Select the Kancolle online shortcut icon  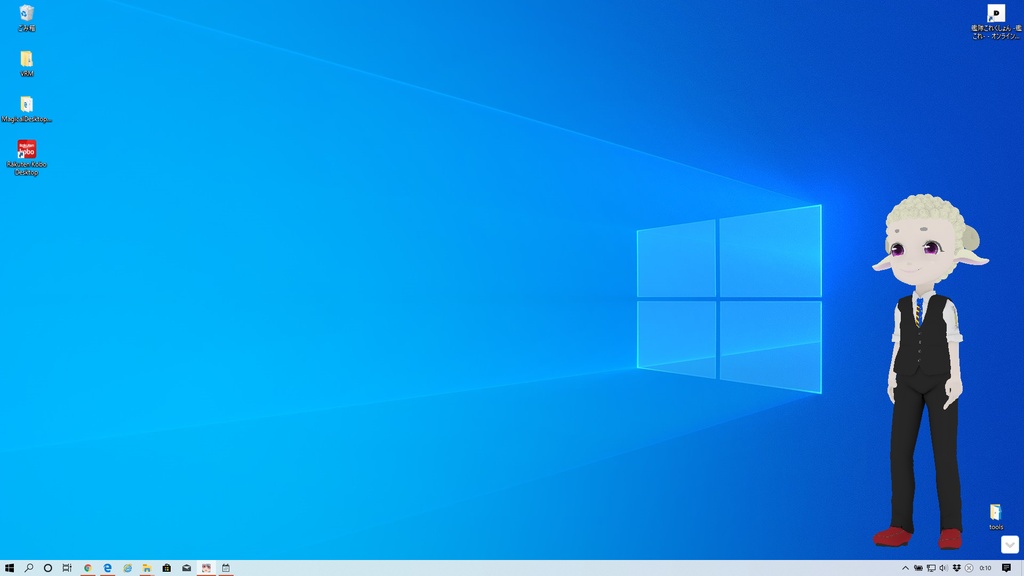996,22
